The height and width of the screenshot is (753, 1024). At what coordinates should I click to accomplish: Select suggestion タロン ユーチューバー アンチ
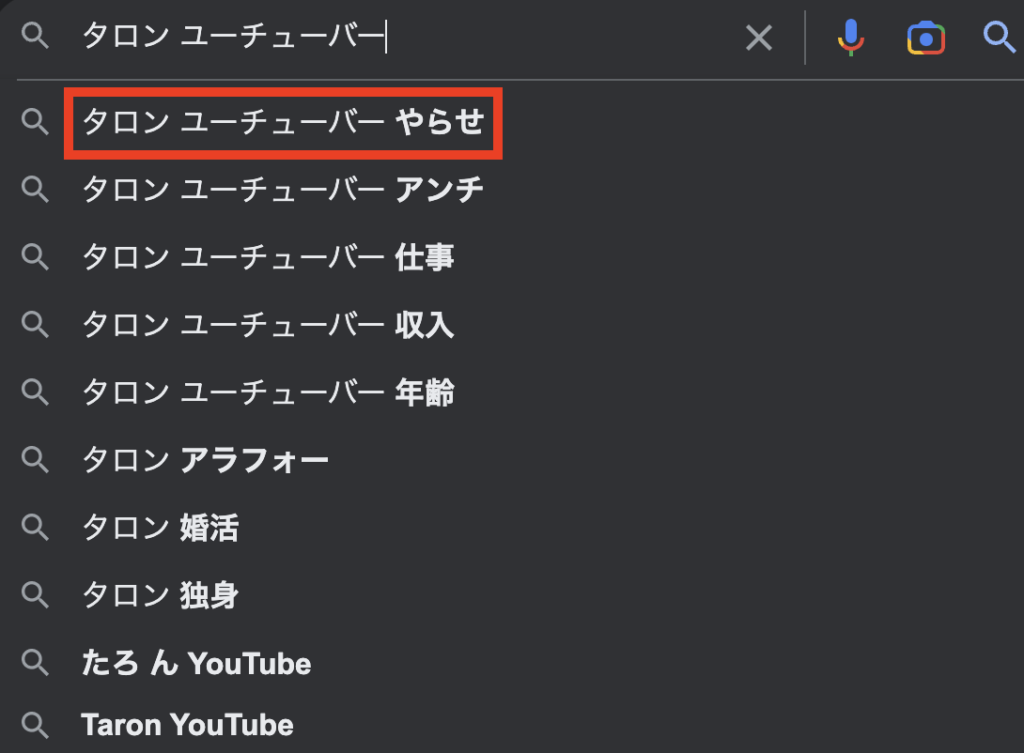(x=283, y=189)
